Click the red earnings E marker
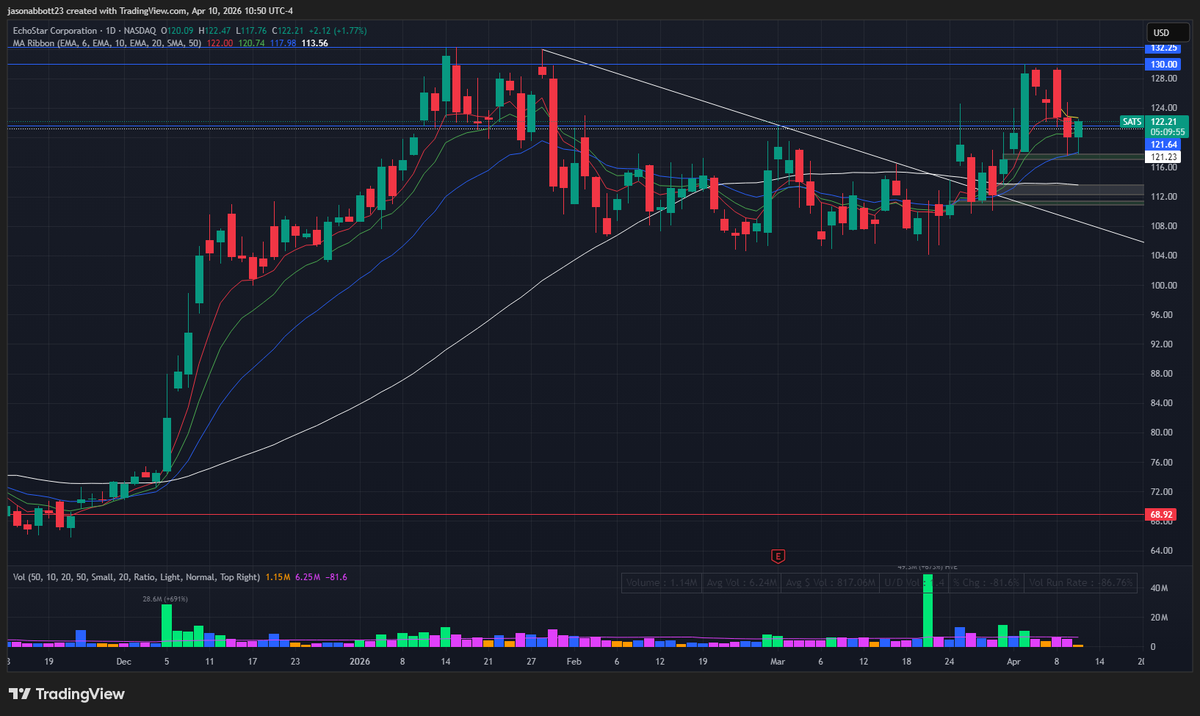This screenshot has width=1200, height=716. click(777, 555)
